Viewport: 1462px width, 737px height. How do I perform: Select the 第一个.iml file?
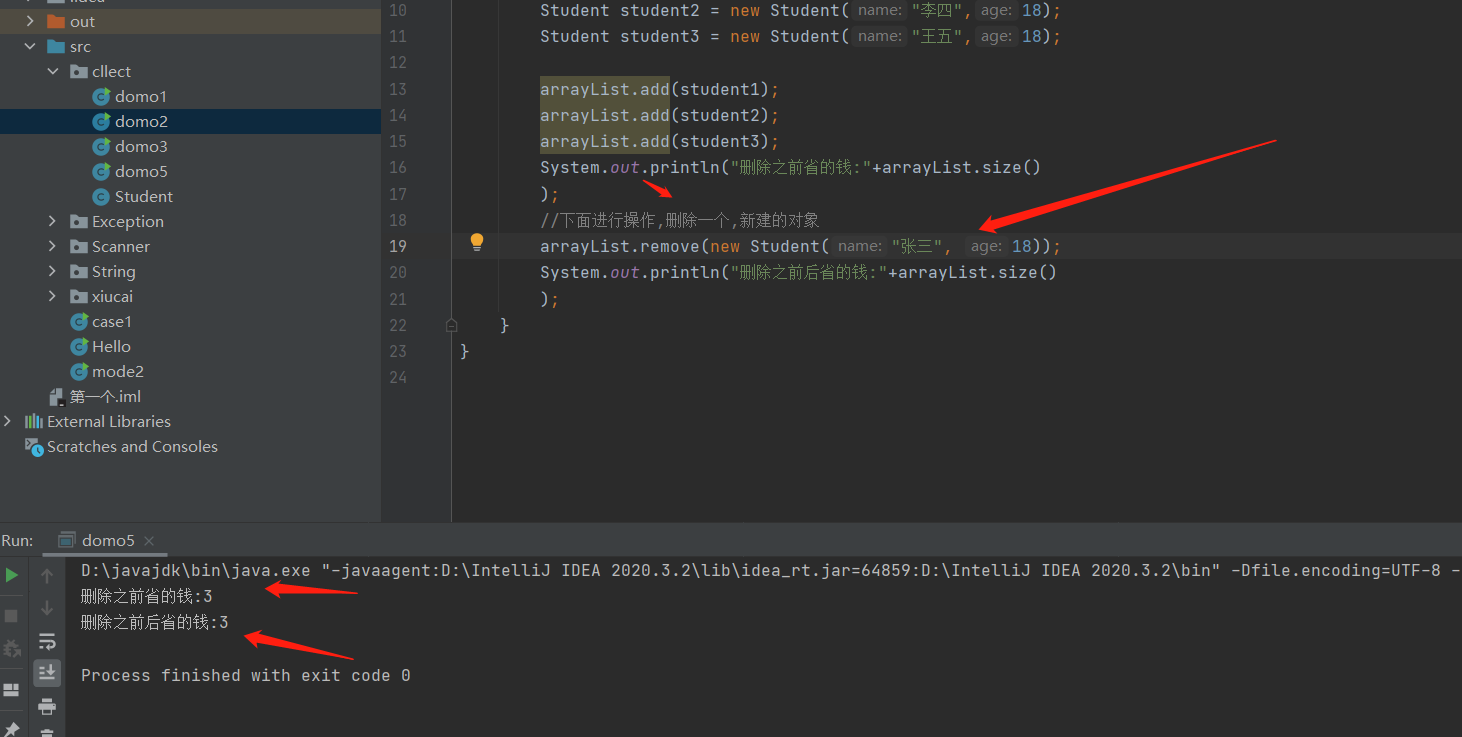(x=105, y=396)
